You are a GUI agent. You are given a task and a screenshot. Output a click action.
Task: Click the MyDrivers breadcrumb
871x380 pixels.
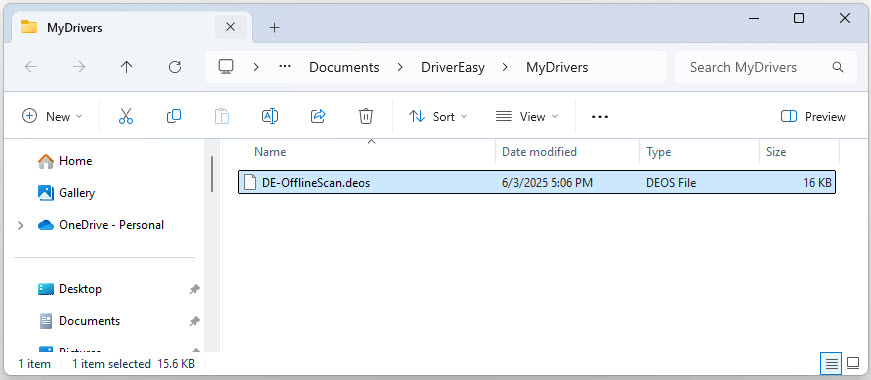[x=557, y=67]
